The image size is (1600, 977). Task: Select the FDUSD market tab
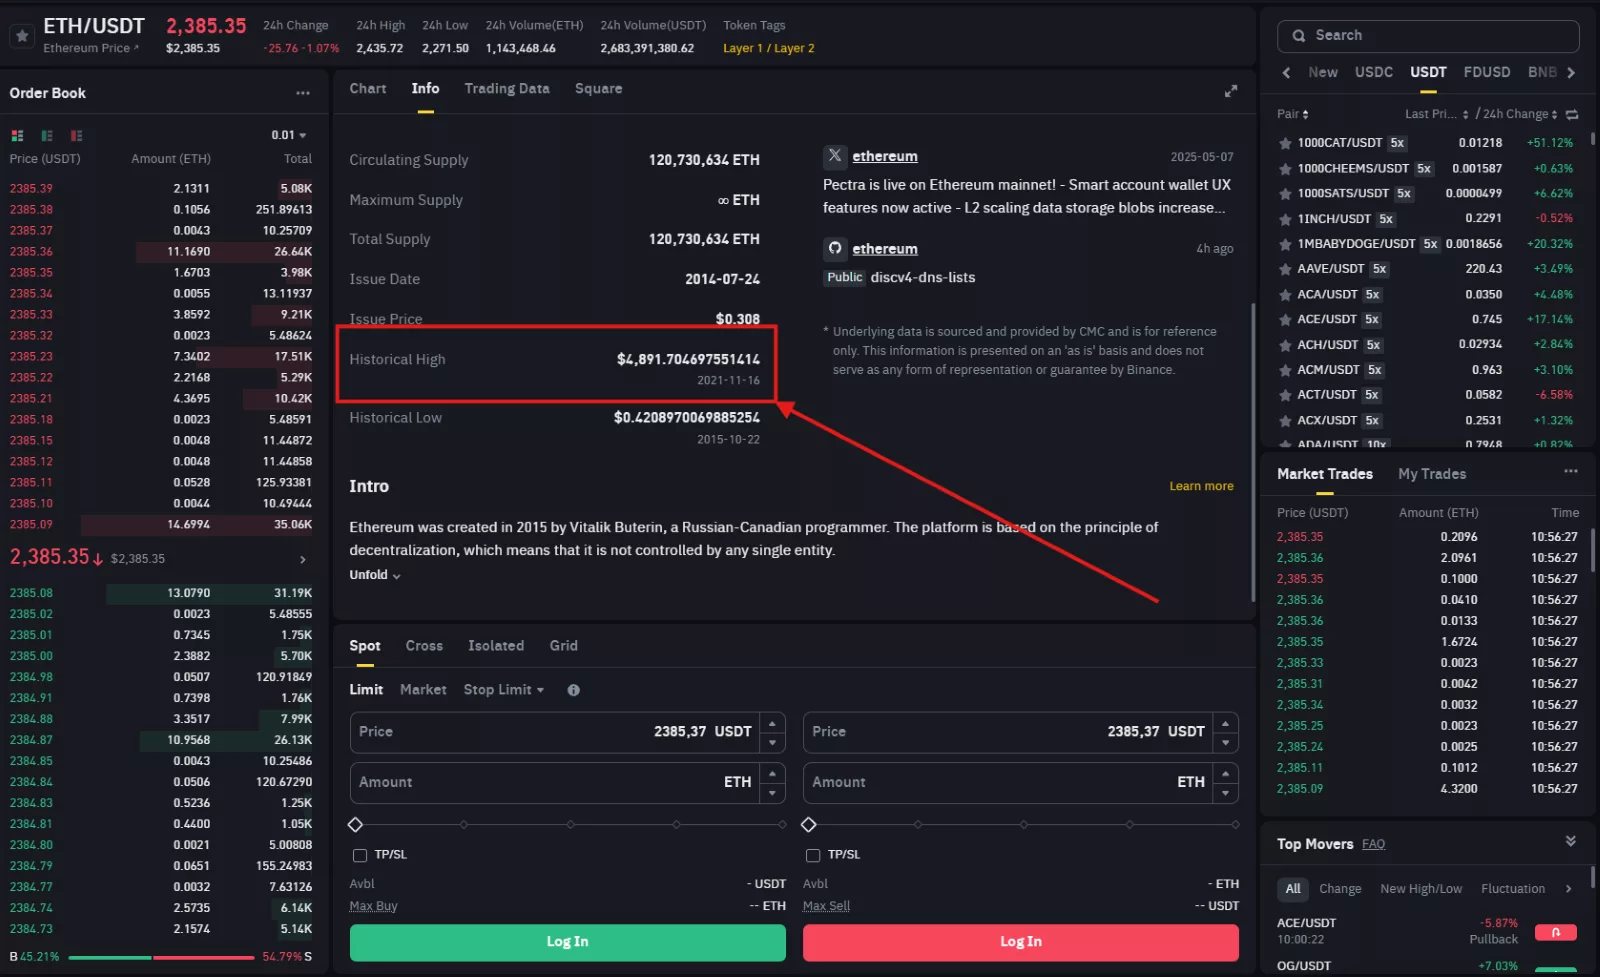pos(1487,72)
